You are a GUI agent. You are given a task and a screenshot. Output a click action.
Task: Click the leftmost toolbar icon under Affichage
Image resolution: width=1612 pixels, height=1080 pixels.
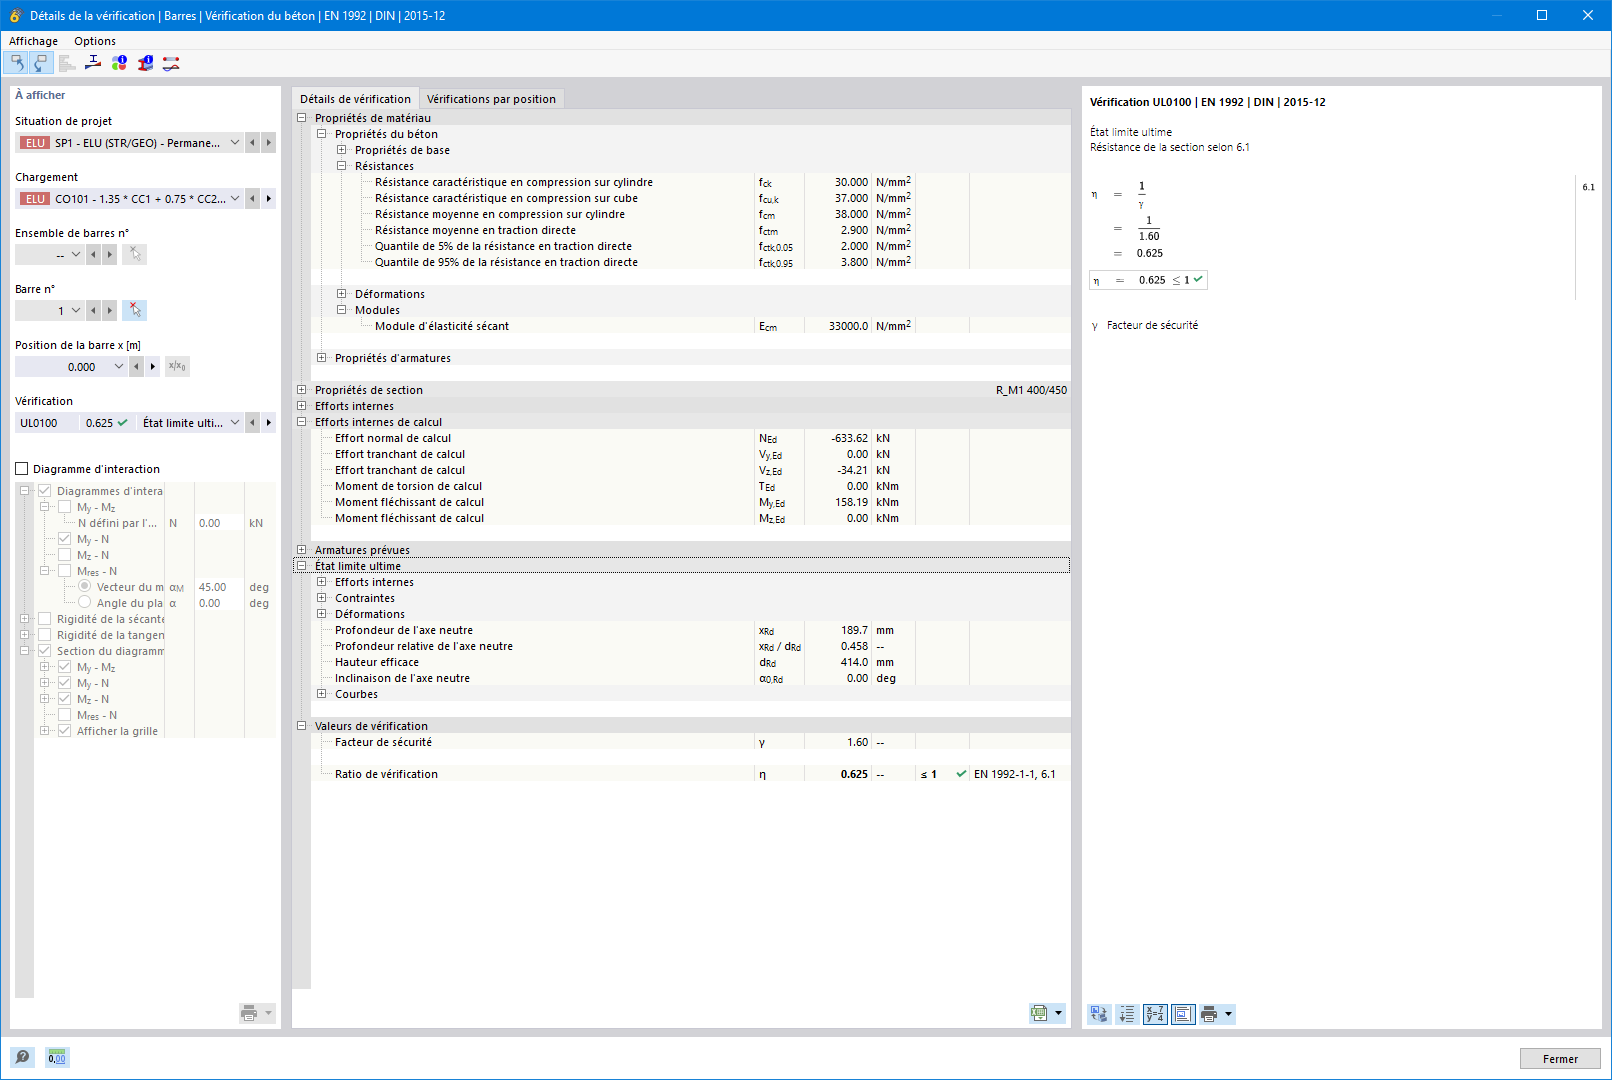coord(17,63)
